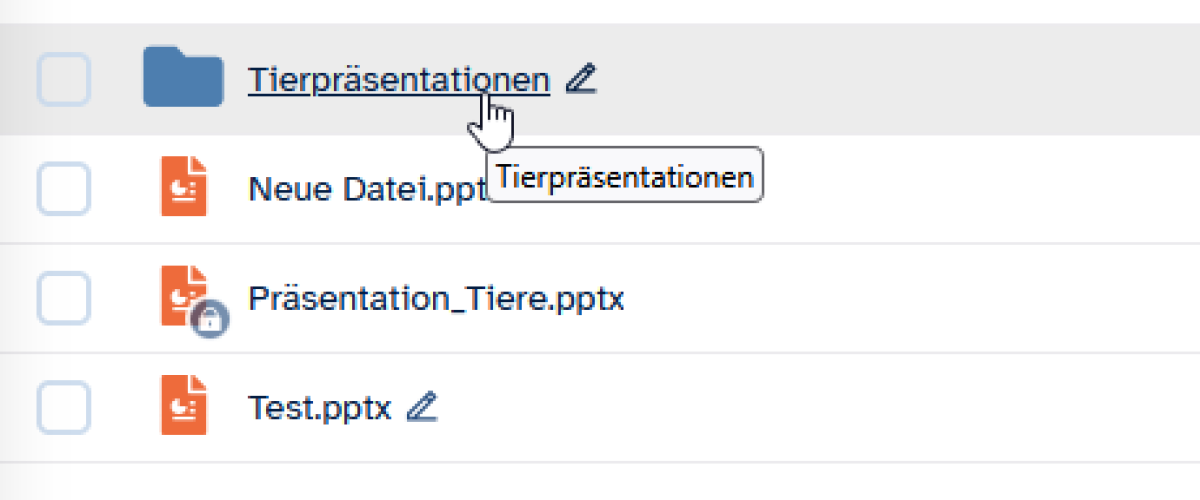The height and width of the screenshot is (500, 1200).
Task: Open the blue Tierpräsentationen folder icon
Action: point(183,78)
